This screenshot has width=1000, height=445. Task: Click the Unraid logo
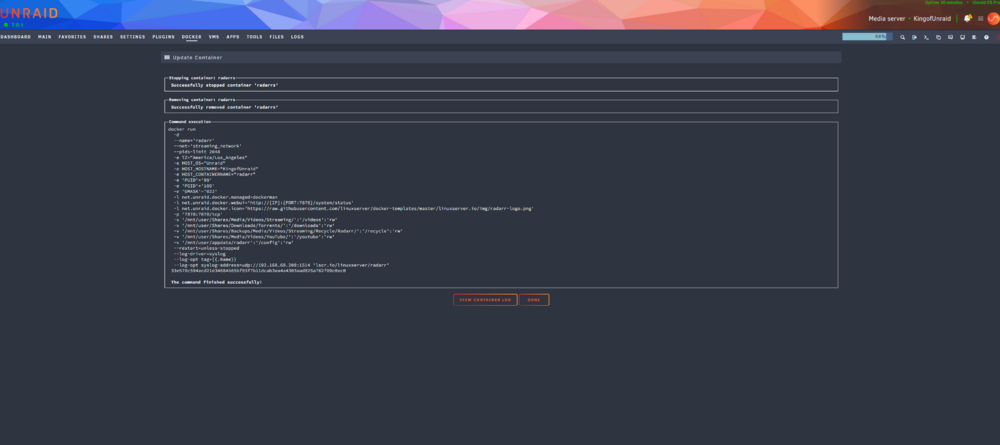[29, 13]
